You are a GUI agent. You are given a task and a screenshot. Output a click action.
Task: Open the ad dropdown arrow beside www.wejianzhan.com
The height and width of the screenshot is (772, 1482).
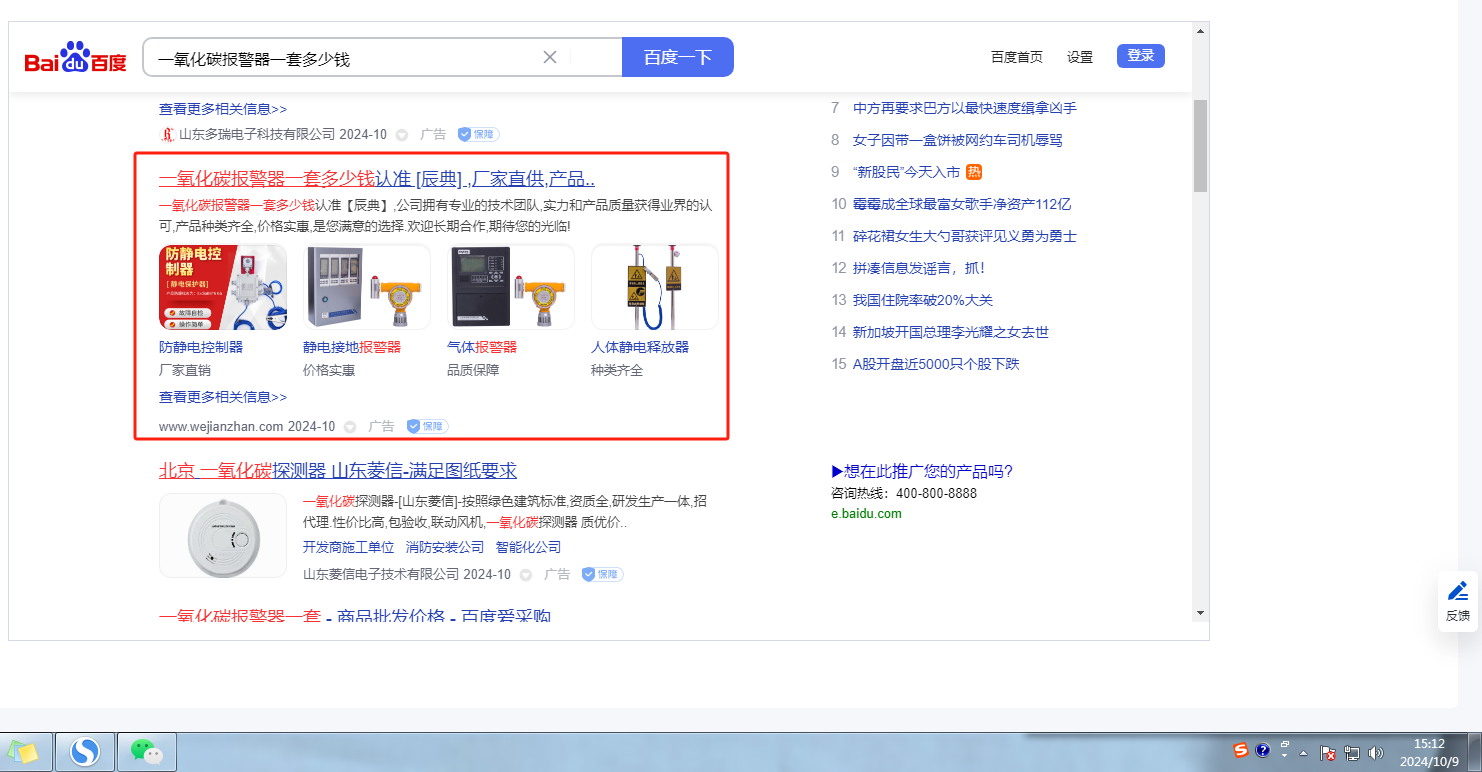point(350,426)
